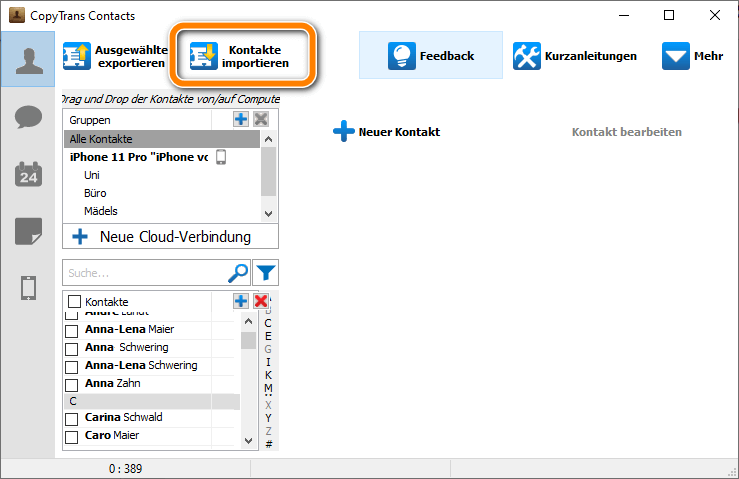
Task: Toggle the select-all Kontakte checkbox
Action: [74, 301]
